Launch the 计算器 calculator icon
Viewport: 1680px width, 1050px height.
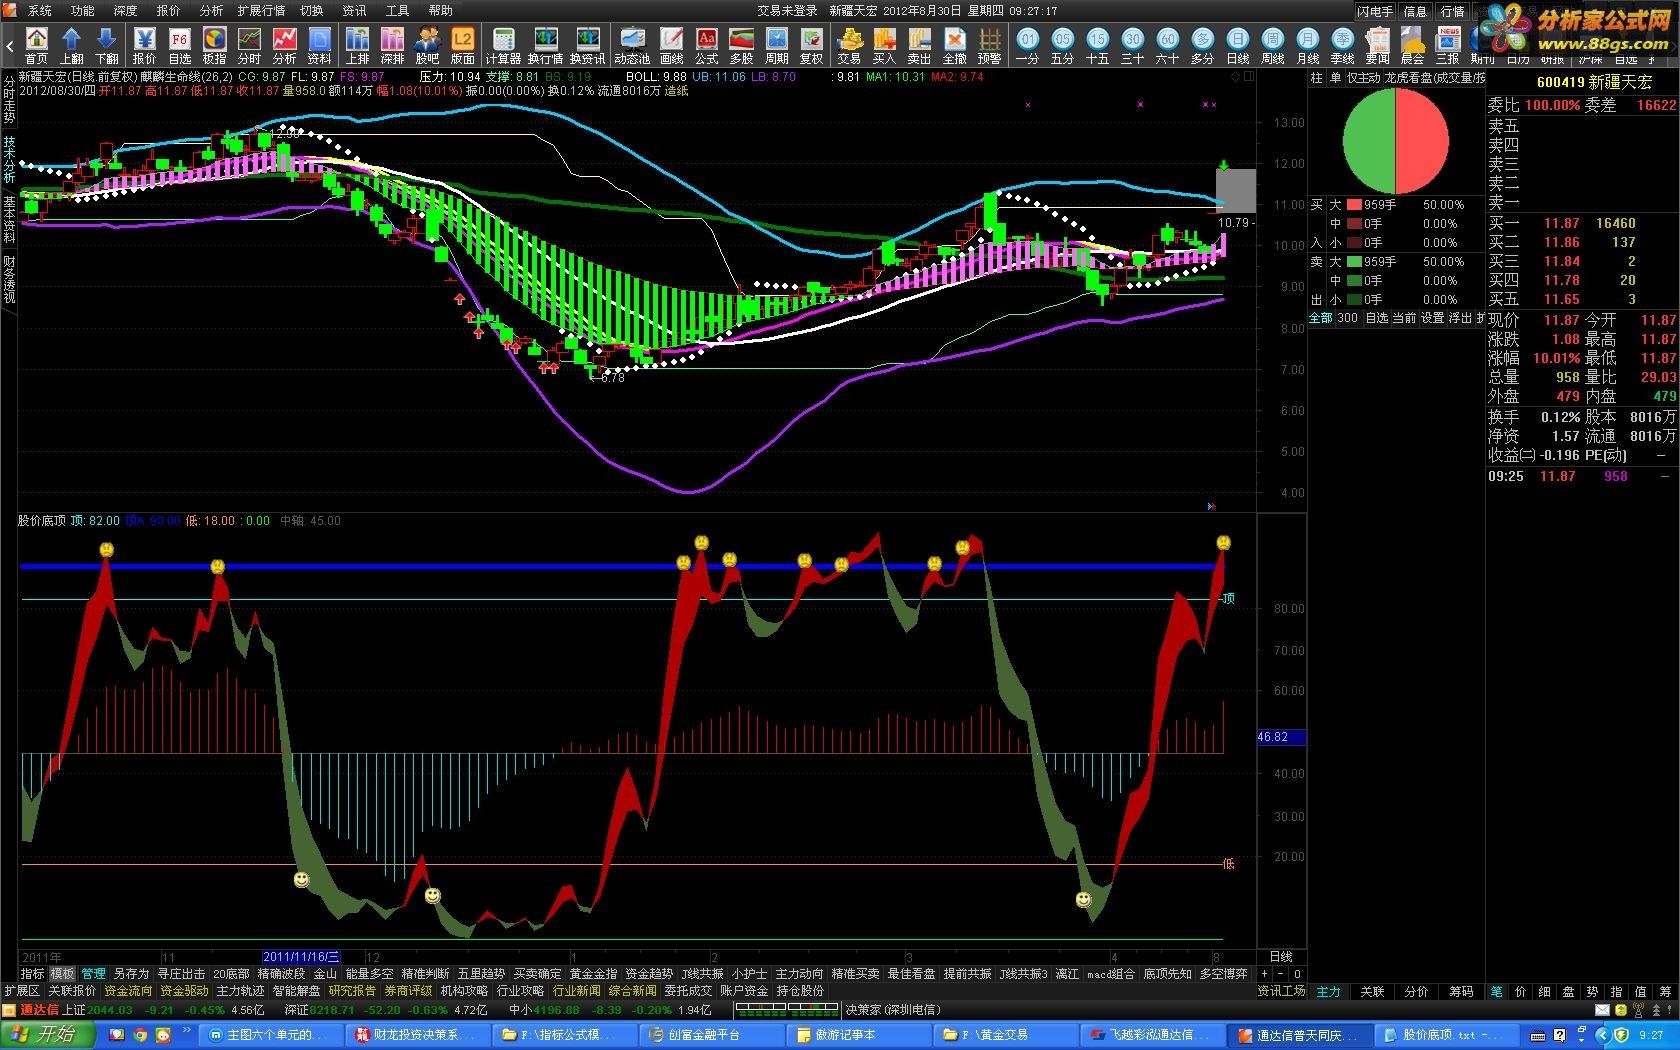503,46
